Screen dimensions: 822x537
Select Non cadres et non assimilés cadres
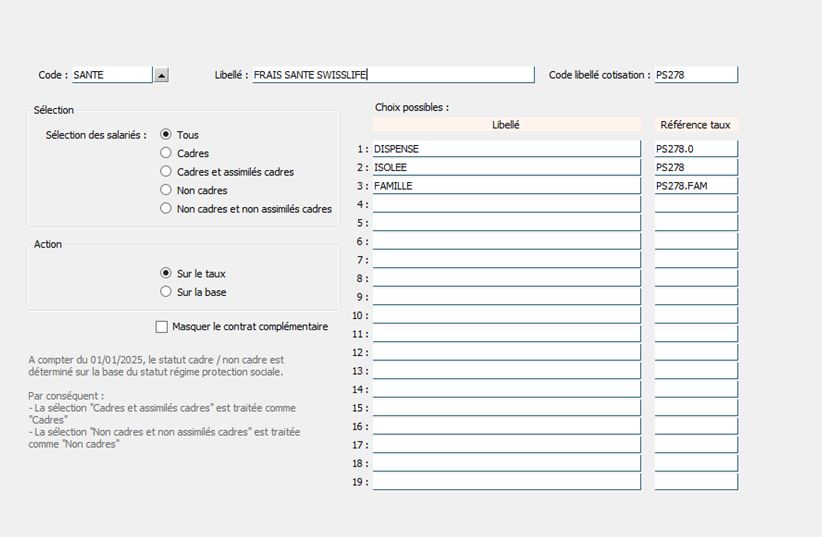click(166, 209)
